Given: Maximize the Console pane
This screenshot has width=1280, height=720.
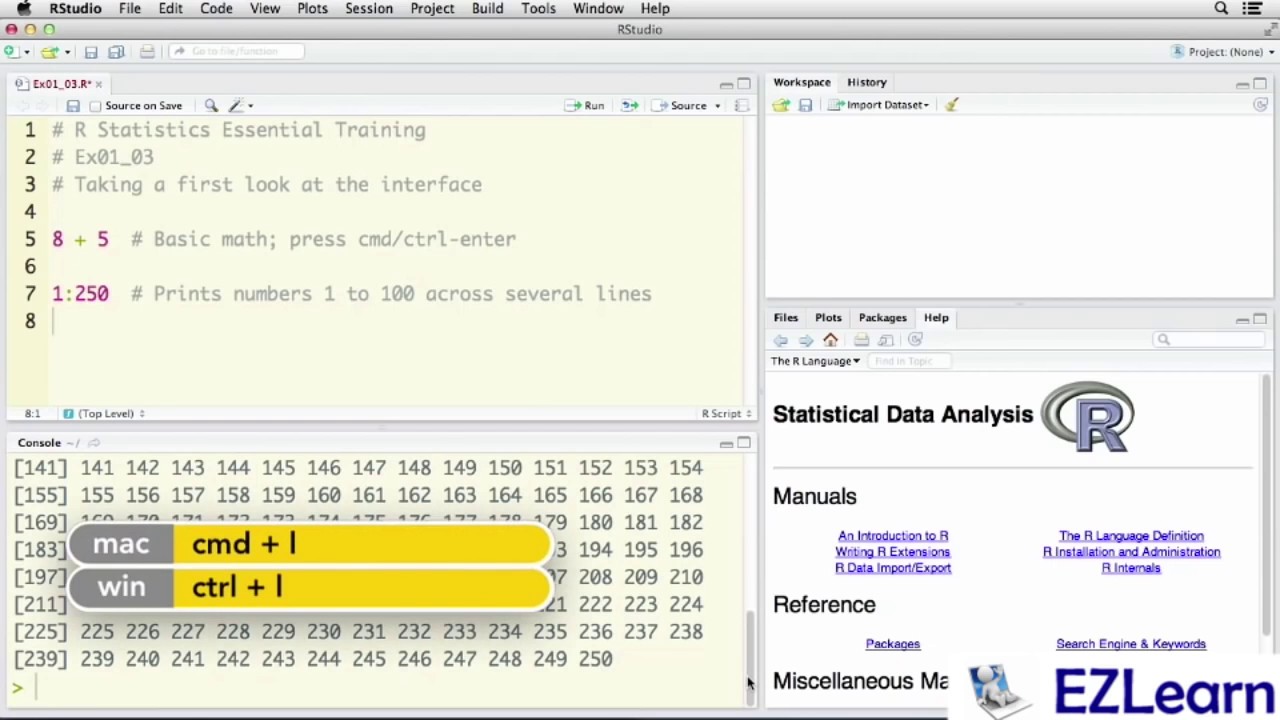Looking at the screenshot, I should (744, 443).
